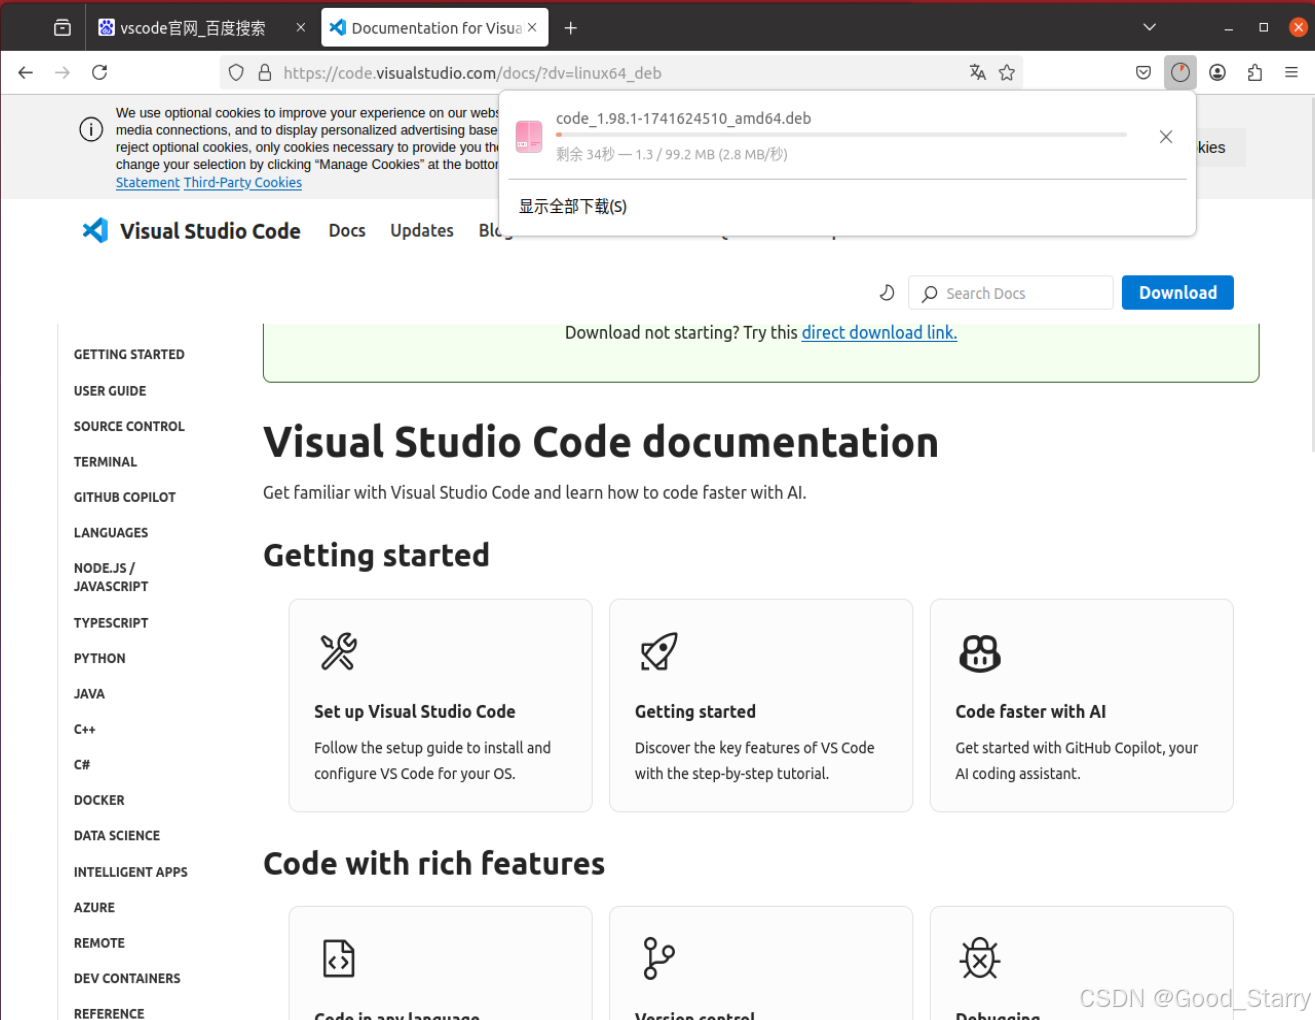Open the privacy Statement link
The image size is (1315, 1020).
148,182
